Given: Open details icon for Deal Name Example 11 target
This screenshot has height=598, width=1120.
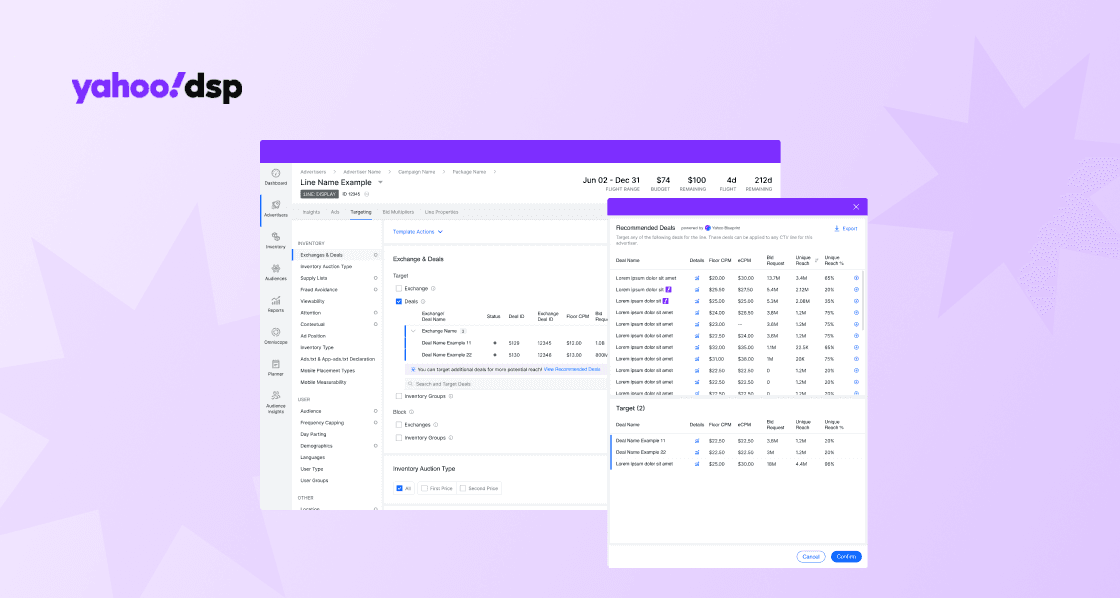Looking at the screenshot, I should [696, 441].
